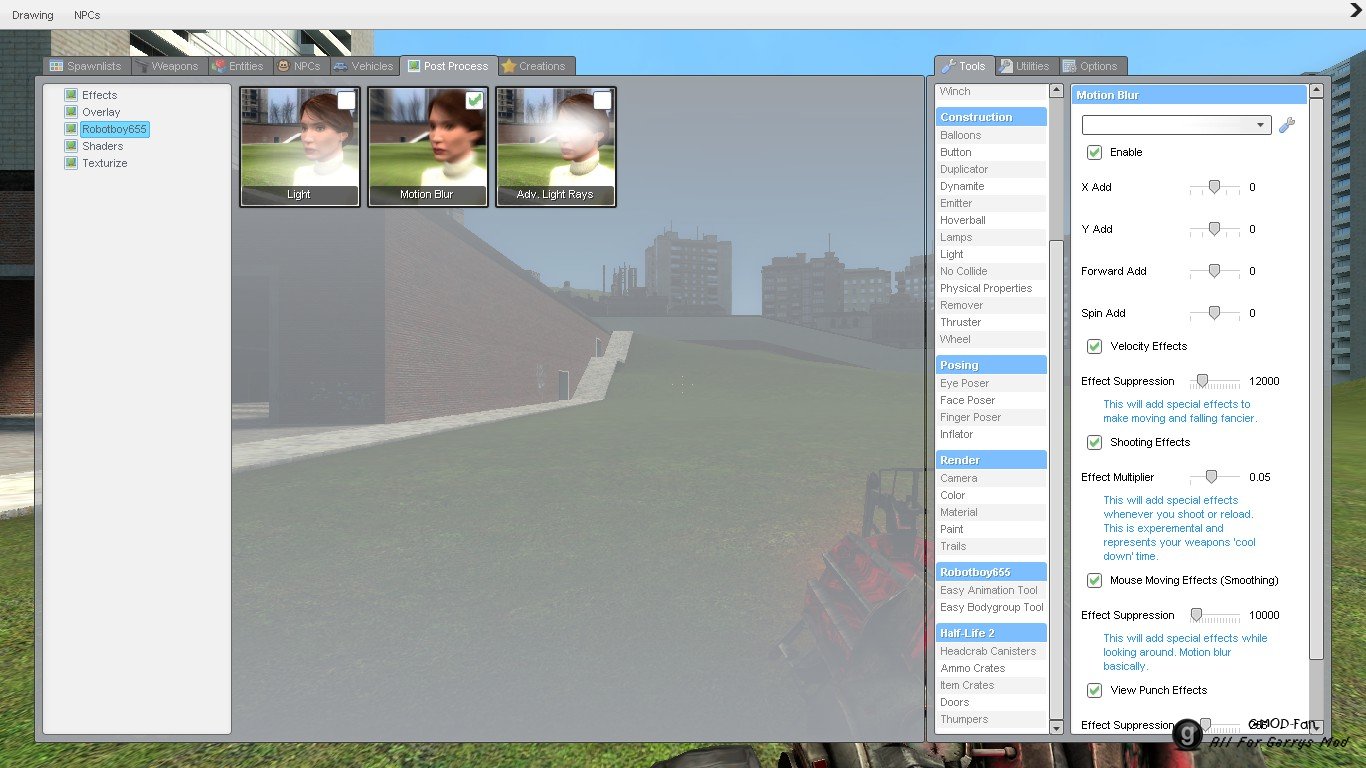Select the Winch tool
1366x768 pixels.
991,91
